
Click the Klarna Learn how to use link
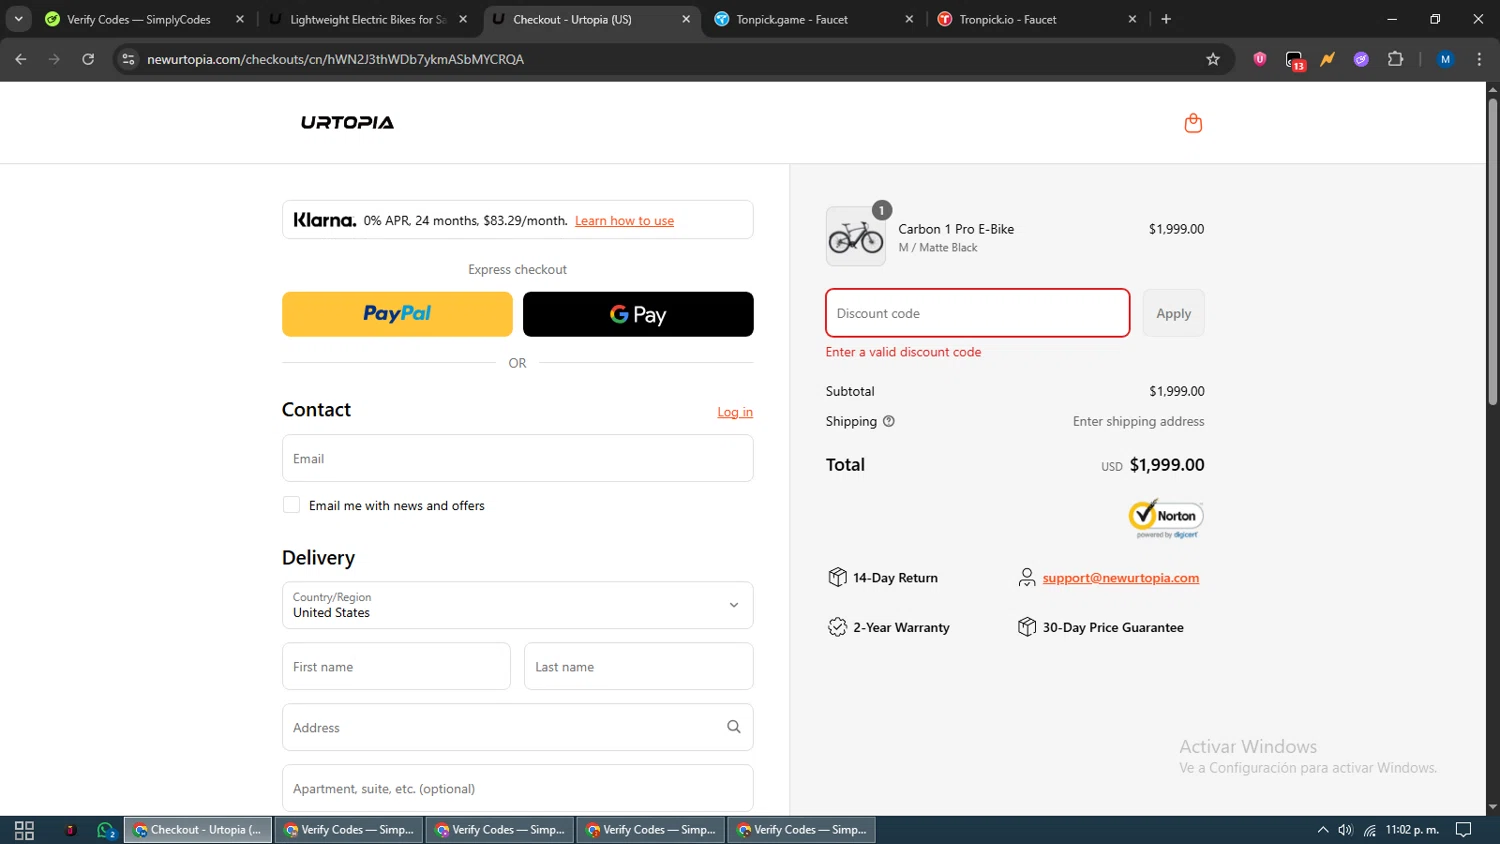point(624,221)
